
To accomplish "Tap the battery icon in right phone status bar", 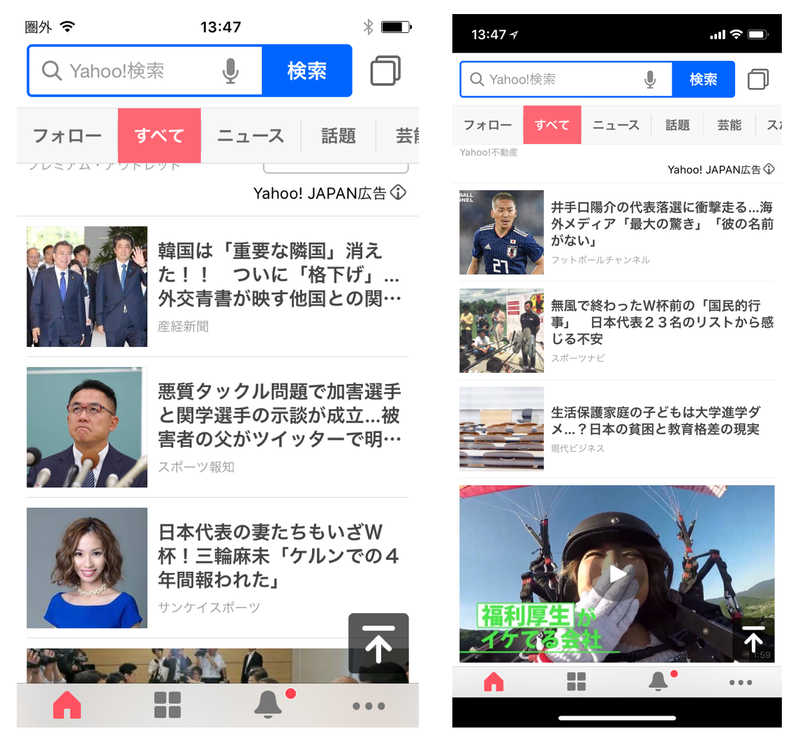I will click(758, 35).
